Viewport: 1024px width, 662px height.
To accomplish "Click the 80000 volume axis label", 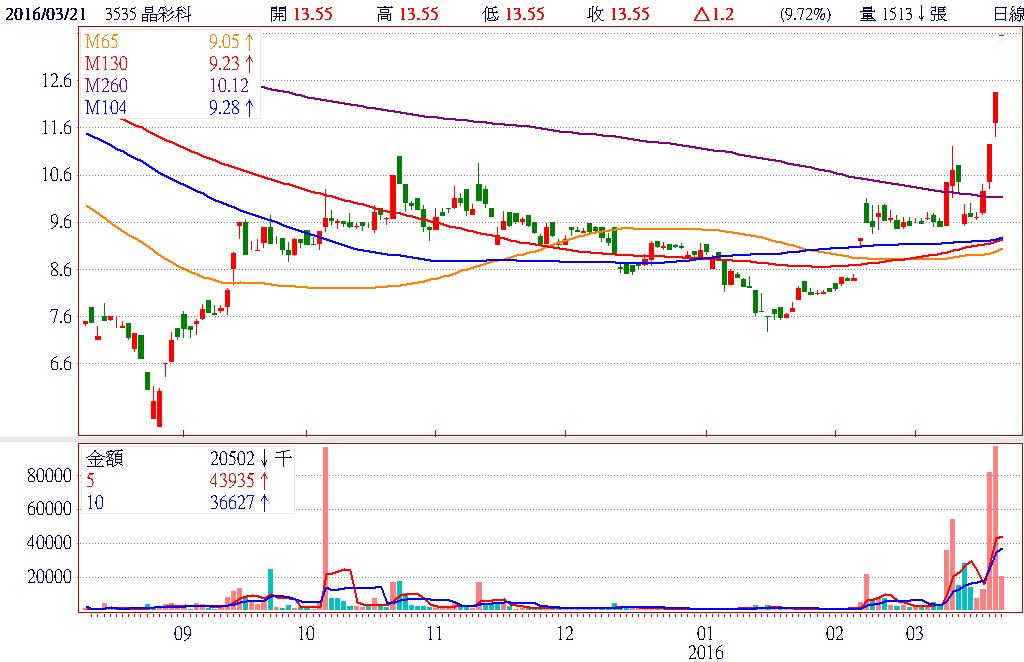I will pyautogui.click(x=49, y=476).
